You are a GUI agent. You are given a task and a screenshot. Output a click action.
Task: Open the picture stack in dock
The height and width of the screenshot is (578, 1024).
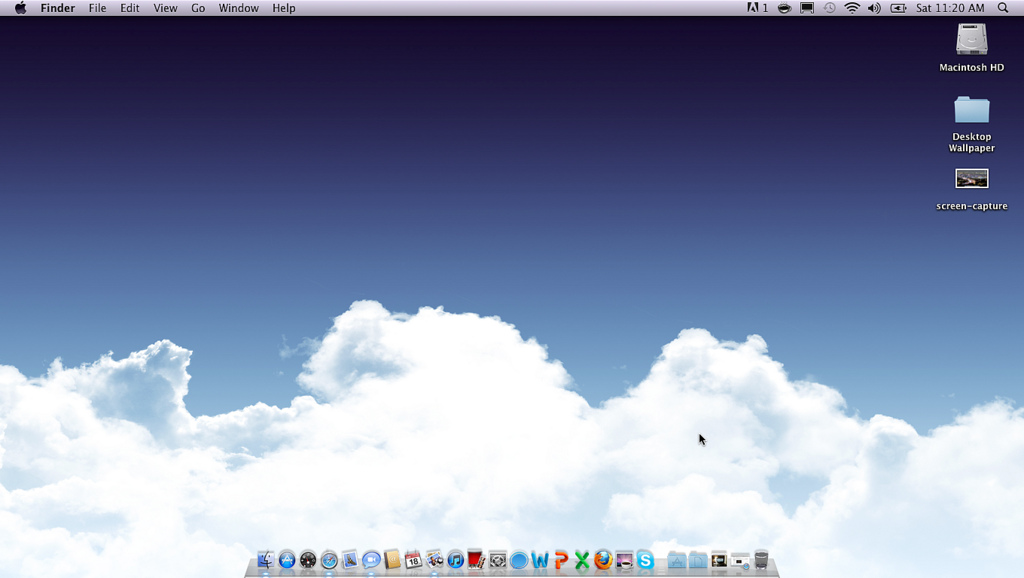coord(719,560)
